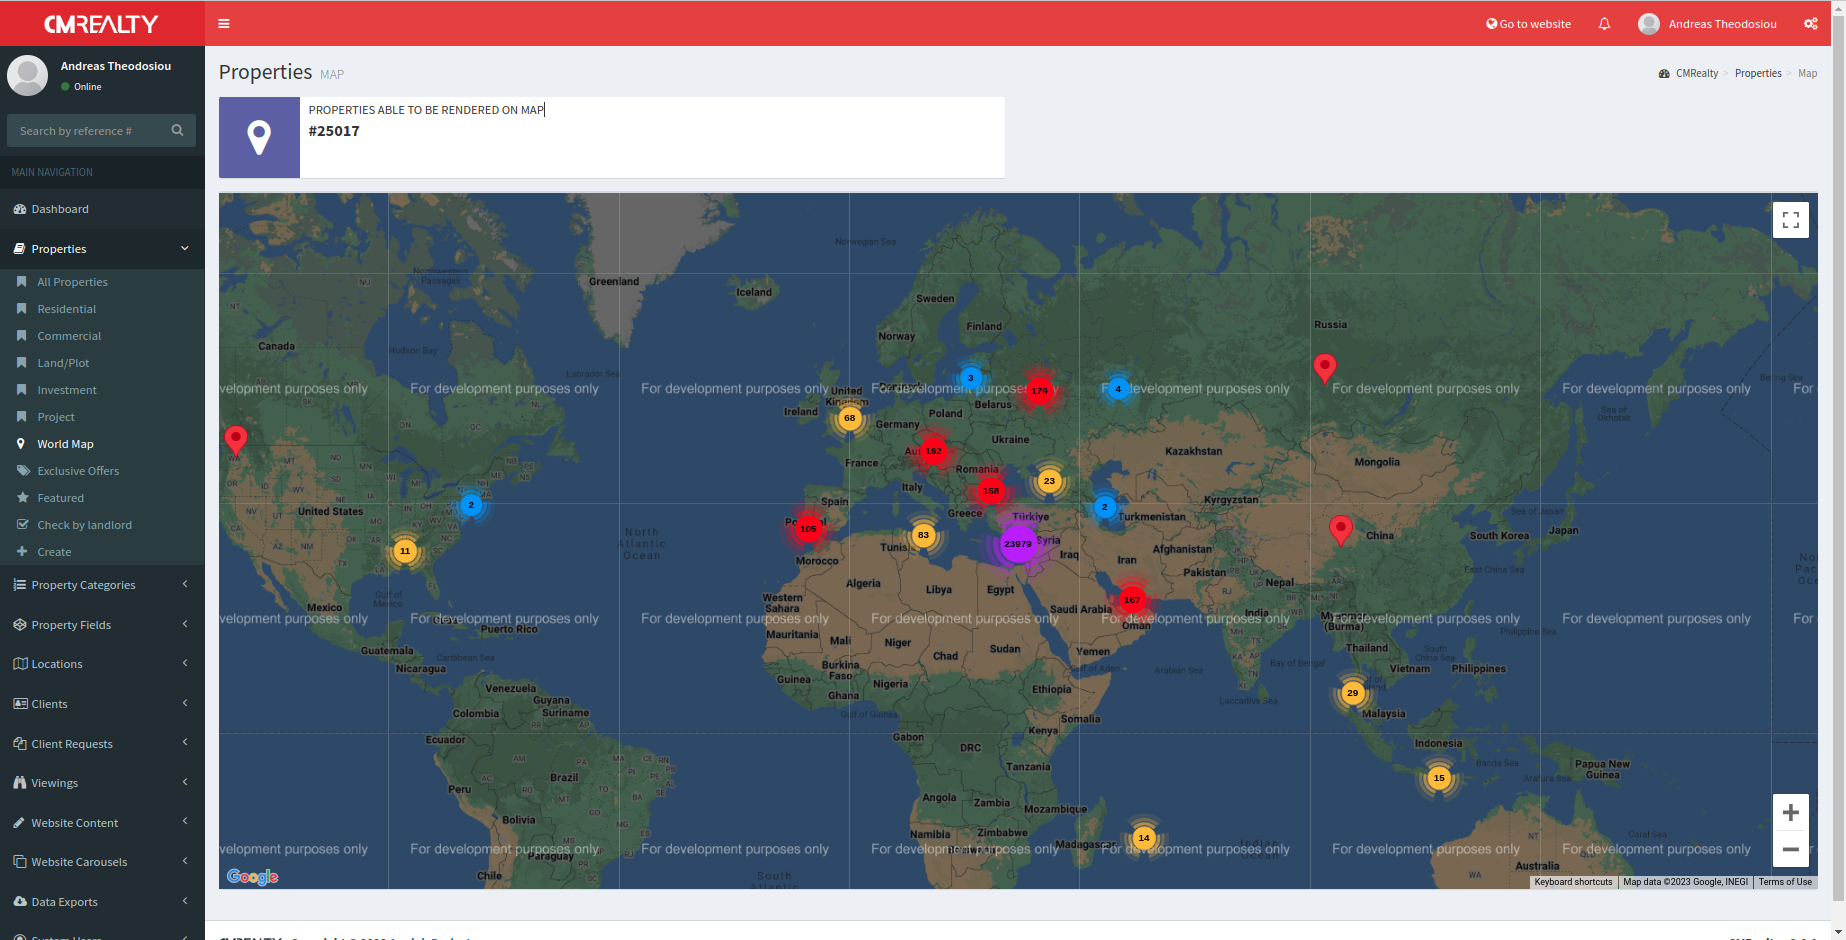Expand the Client Requests menu

click(102, 744)
